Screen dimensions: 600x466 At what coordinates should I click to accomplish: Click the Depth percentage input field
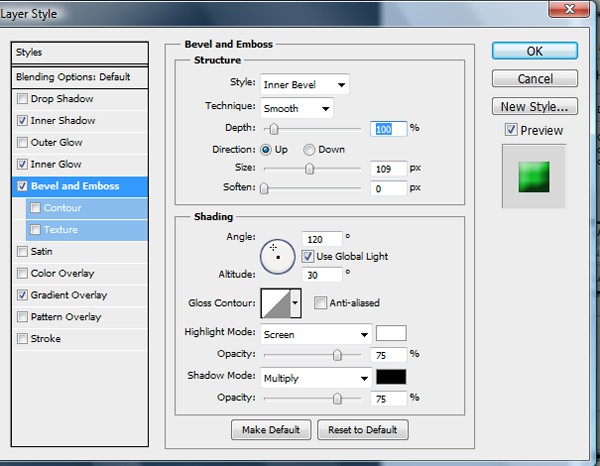pos(388,129)
